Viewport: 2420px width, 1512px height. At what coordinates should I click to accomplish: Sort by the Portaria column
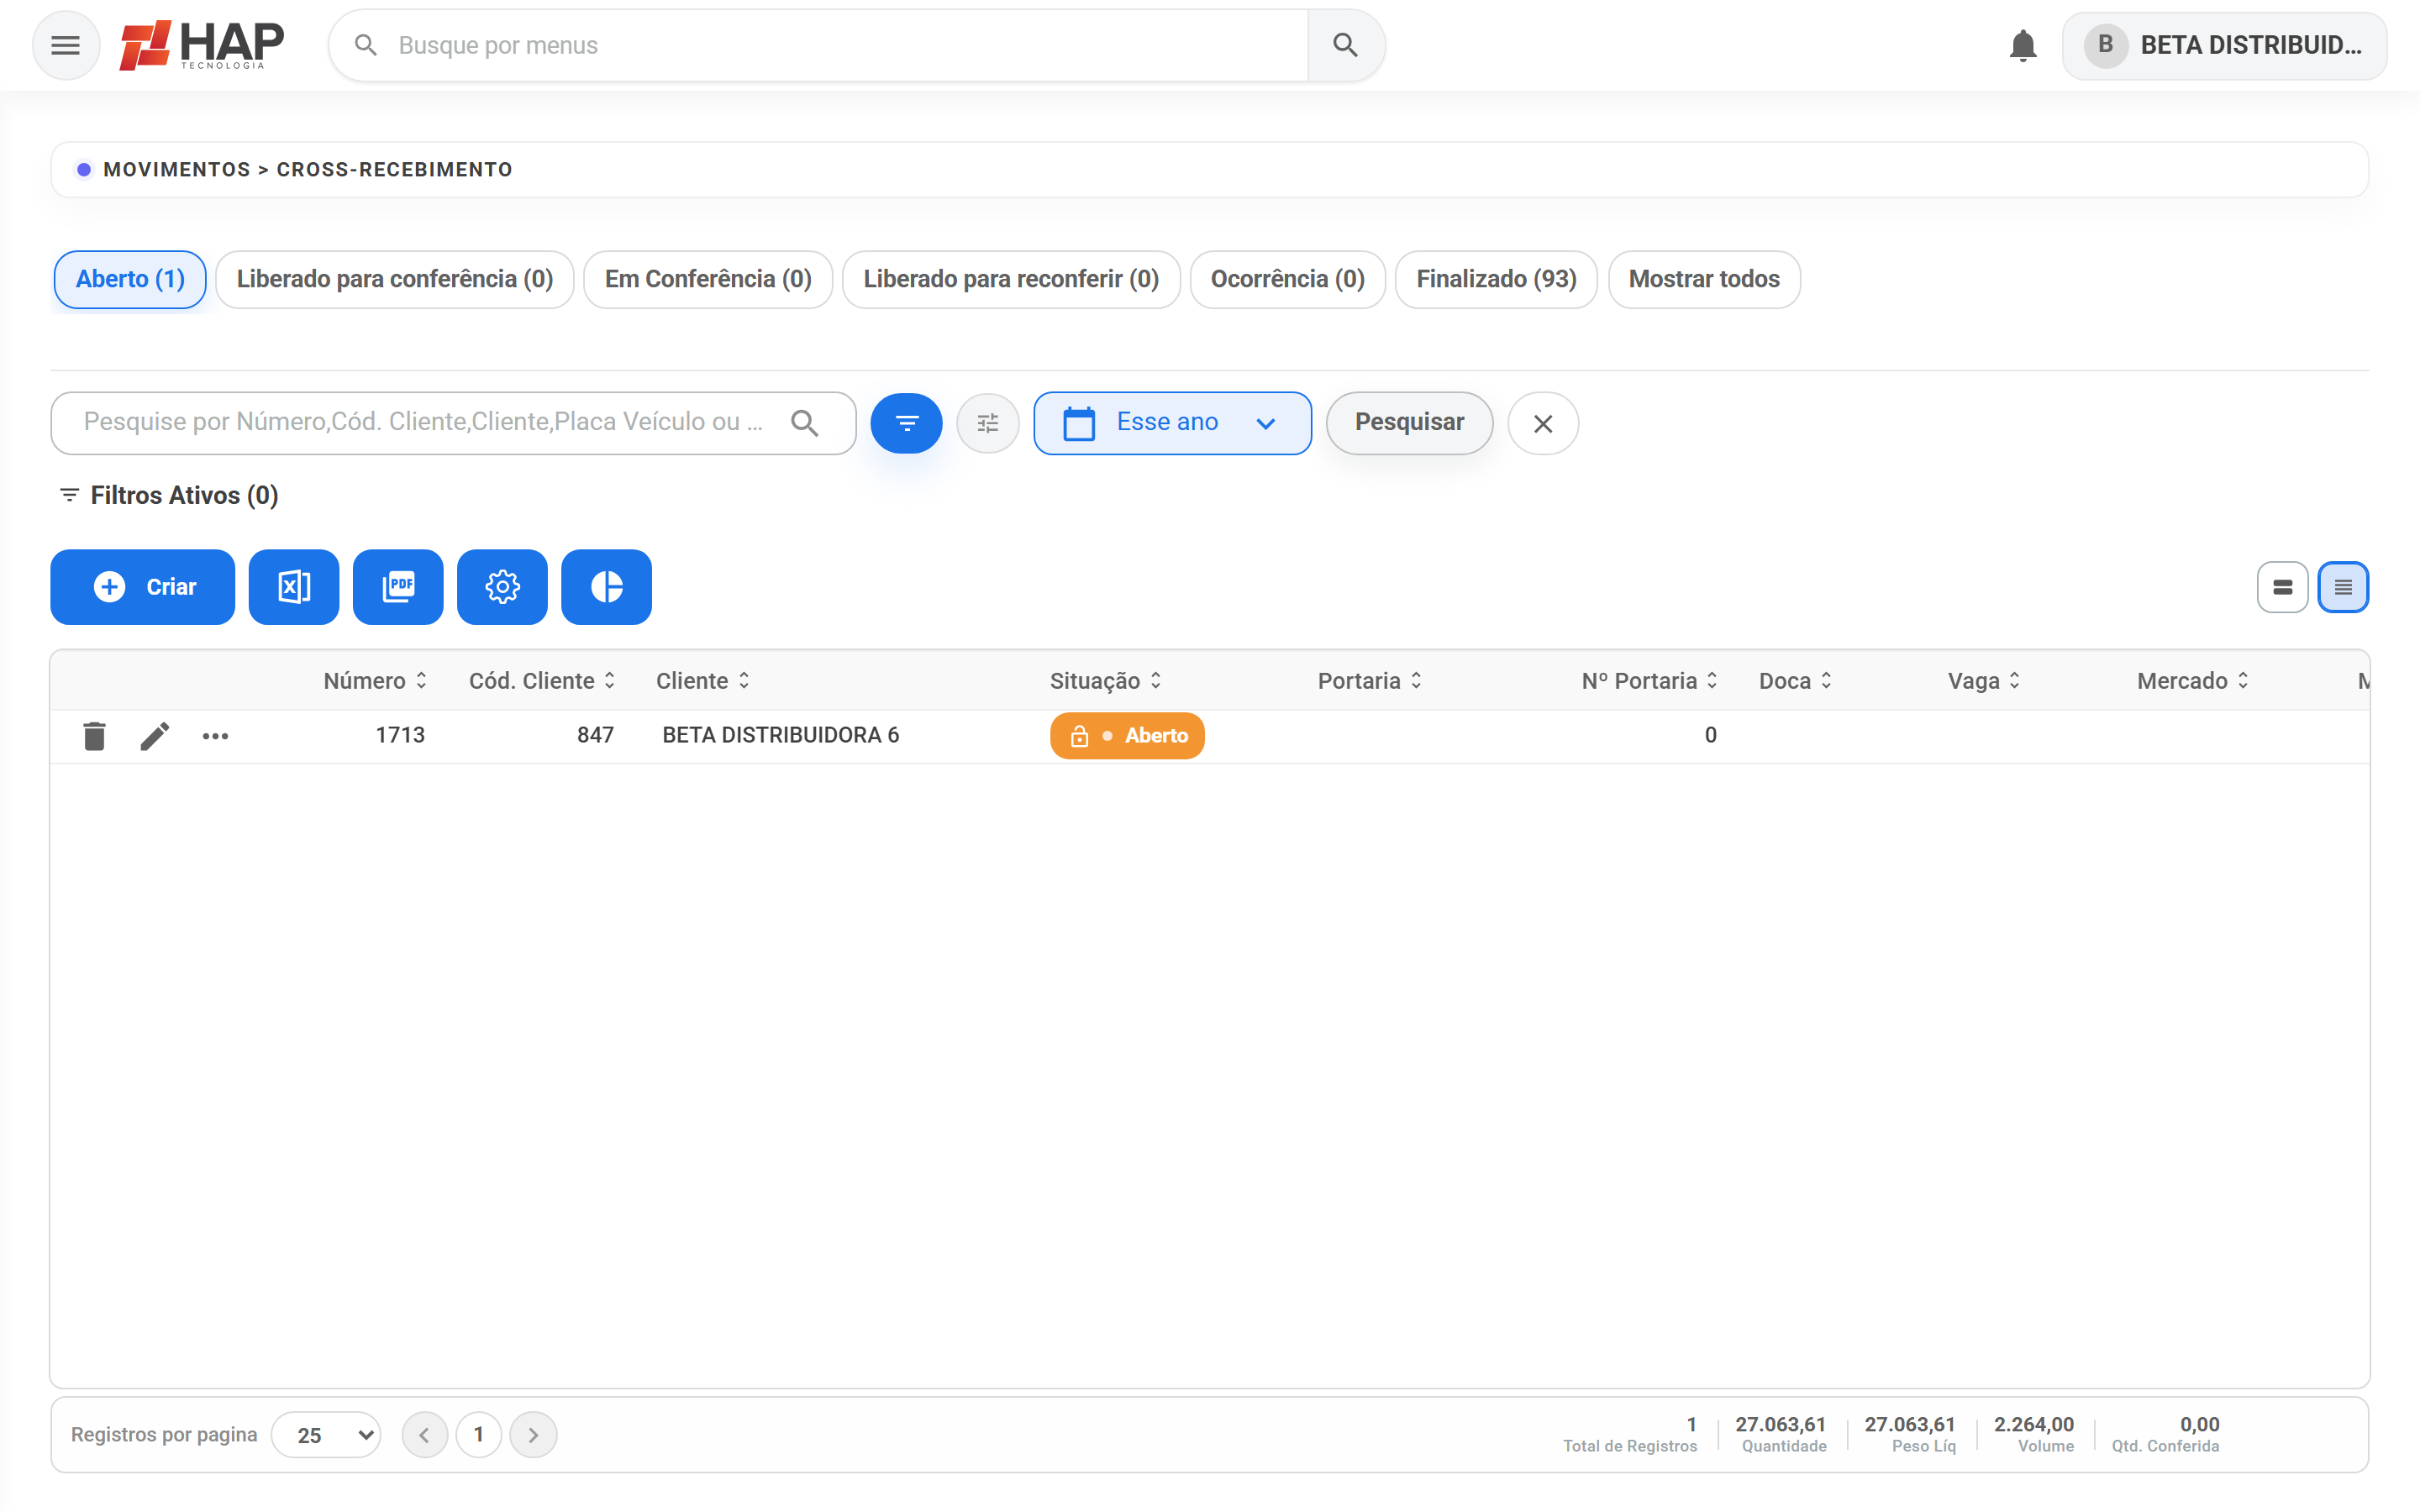coord(1370,681)
